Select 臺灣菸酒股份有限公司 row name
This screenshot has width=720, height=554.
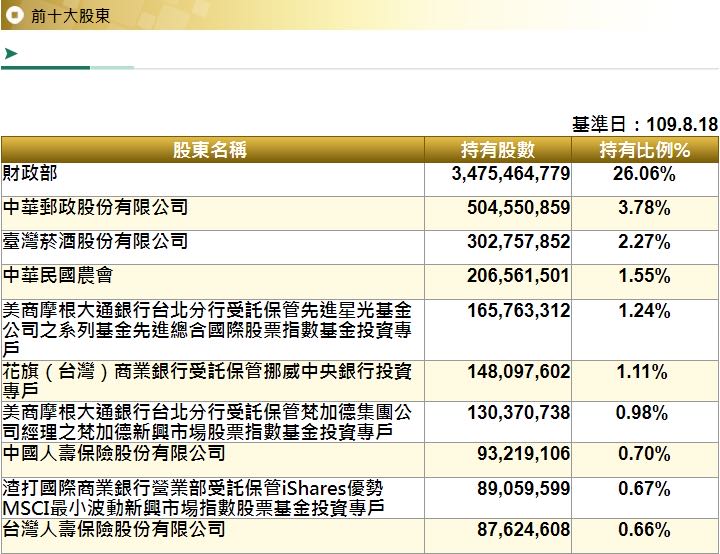tap(96, 241)
